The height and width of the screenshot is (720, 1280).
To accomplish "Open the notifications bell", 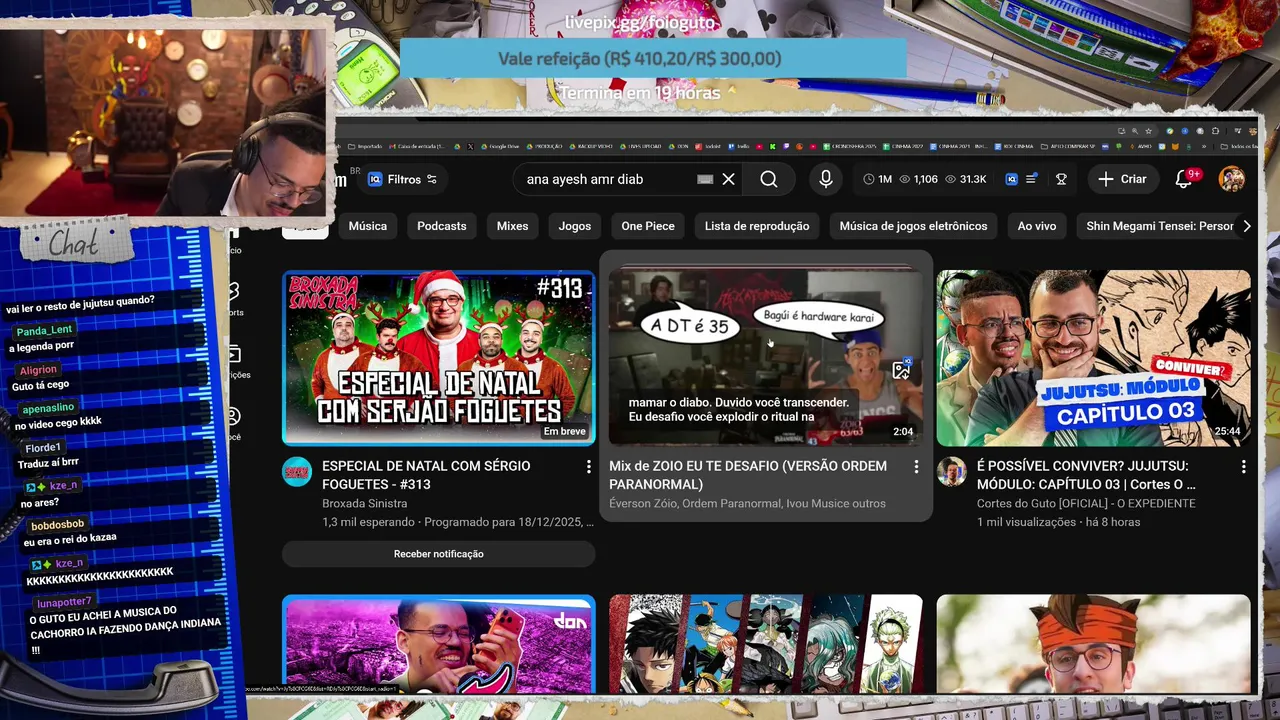I will pyautogui.click(x=1185, y=179).
